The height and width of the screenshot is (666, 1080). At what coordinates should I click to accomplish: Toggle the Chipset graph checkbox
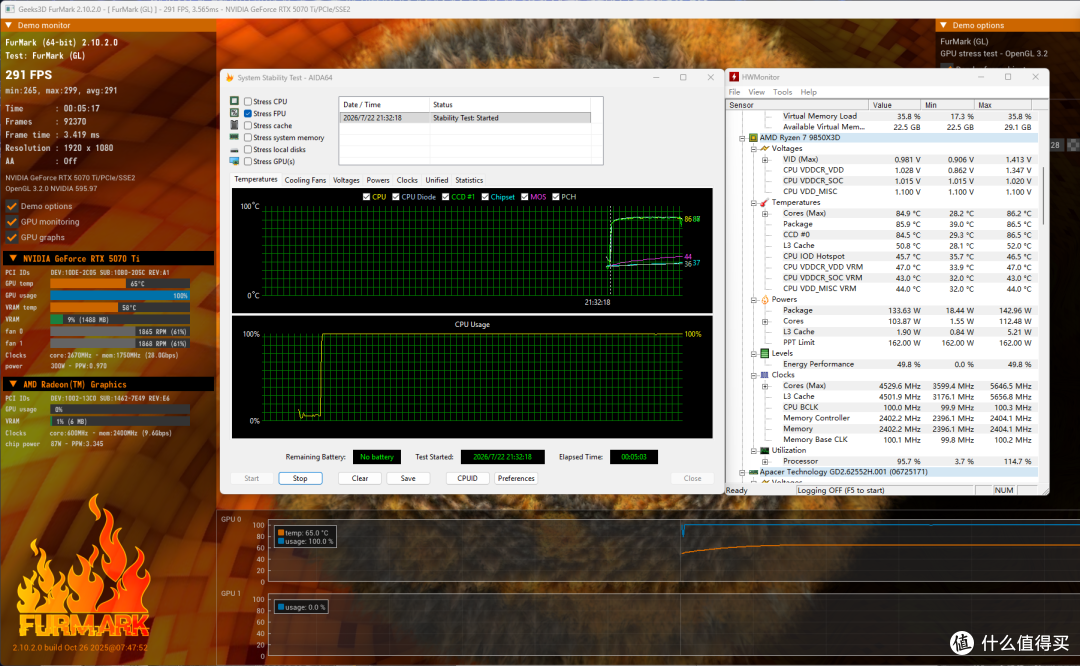click(x=486, y=197)
